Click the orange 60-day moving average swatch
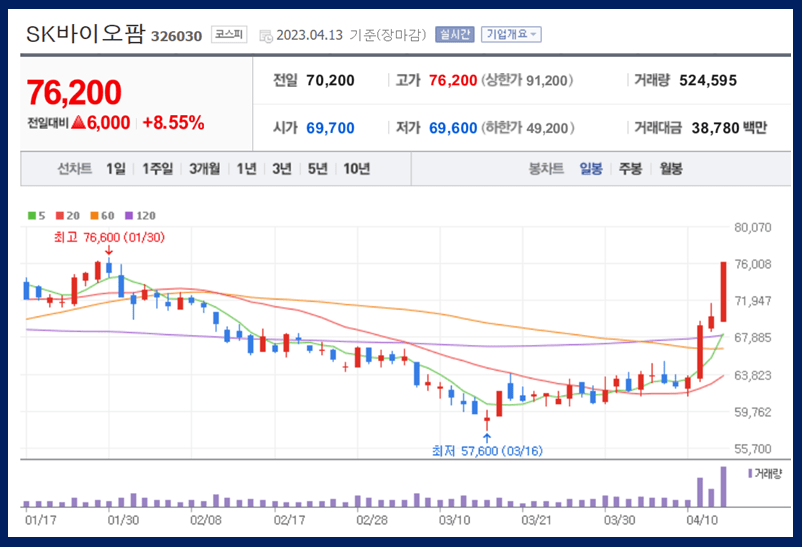Image resolution: width=802 pixels, height=547 pixels. click(x=94, y=216)
